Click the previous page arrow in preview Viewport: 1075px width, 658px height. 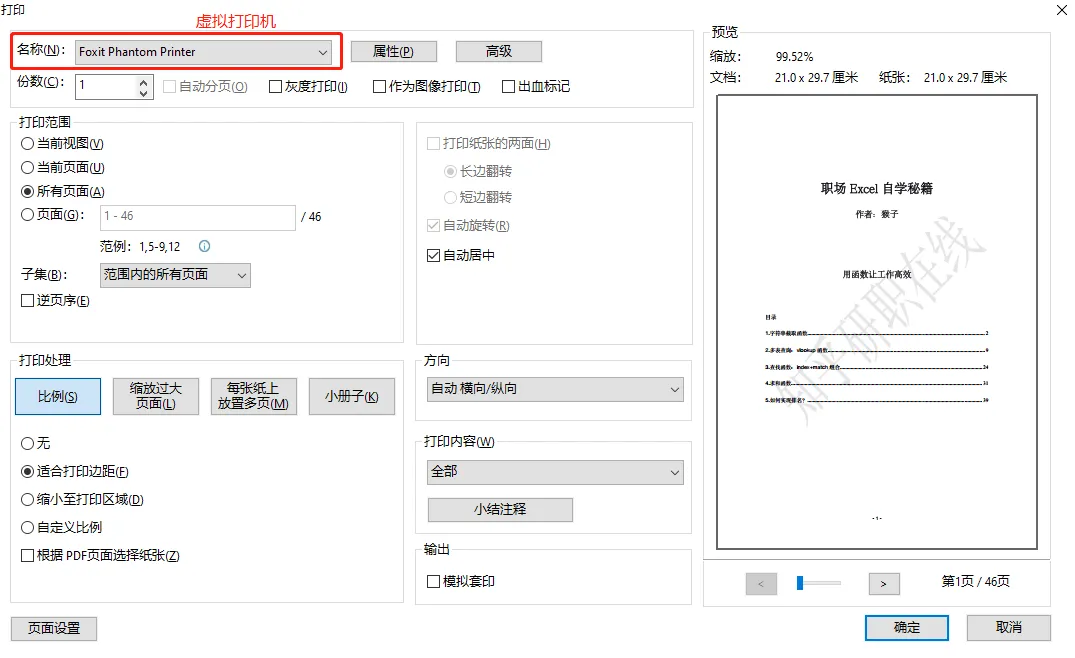click(x=761, y=583)
